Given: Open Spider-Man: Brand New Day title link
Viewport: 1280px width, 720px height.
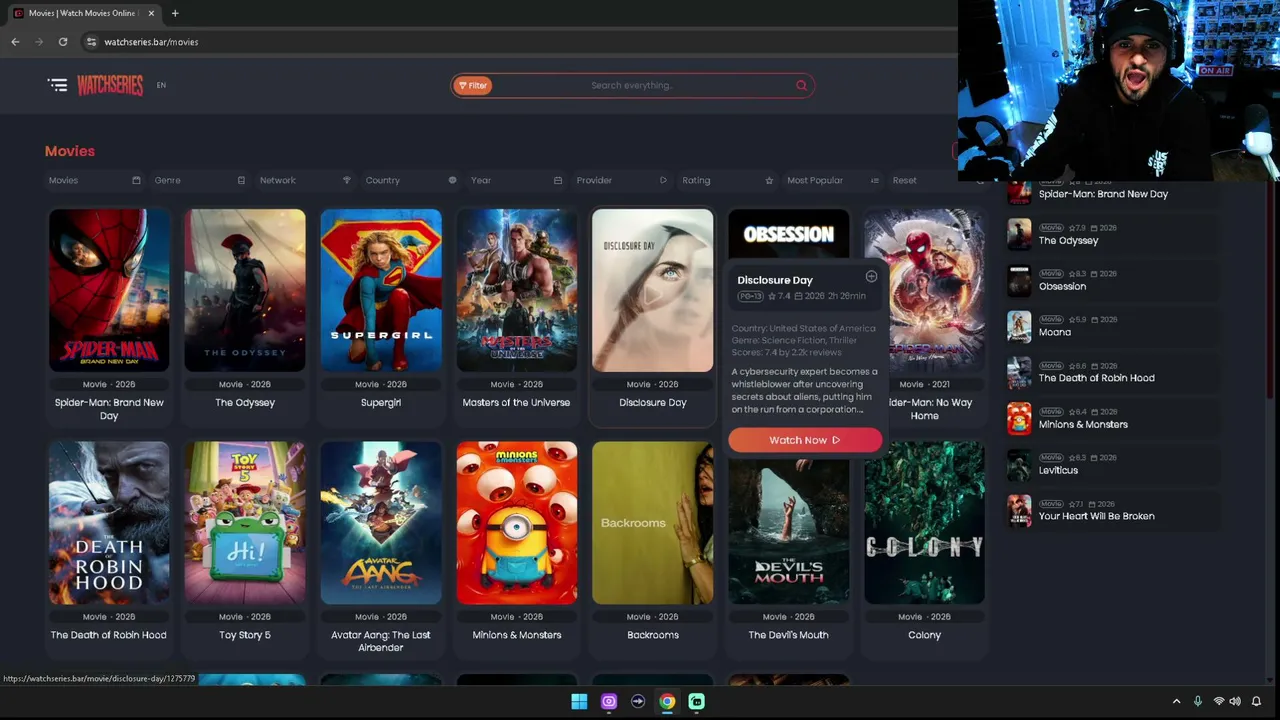Looking at the screenshot, I should pyautogui.click(x=109, y=409).
